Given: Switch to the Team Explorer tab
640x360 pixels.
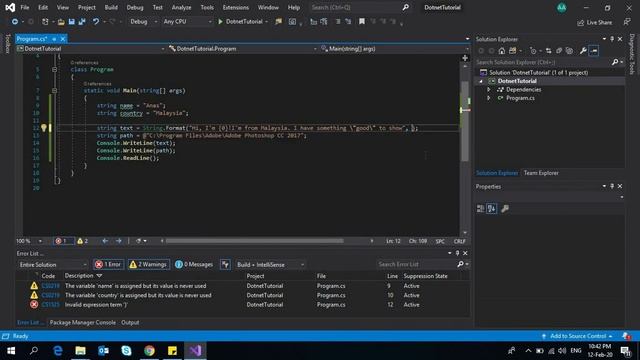Looking at the screenshot, I should (x=541, y=173).
